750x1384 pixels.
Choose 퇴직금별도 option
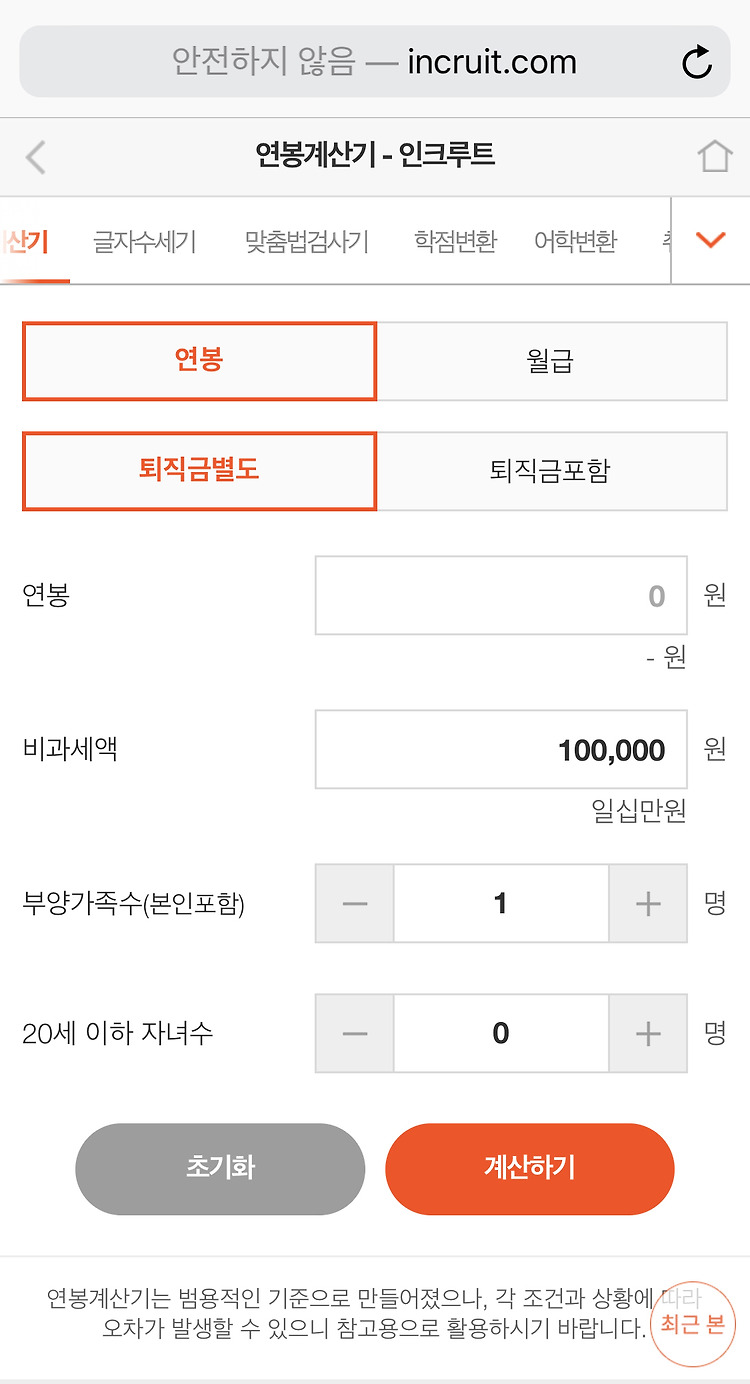pos(199,471)
